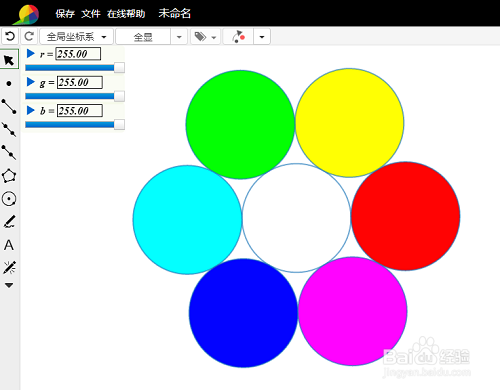Select the blue circle
Image resolution: width=500 pixels, height=390 pixels.
[243, 313]
